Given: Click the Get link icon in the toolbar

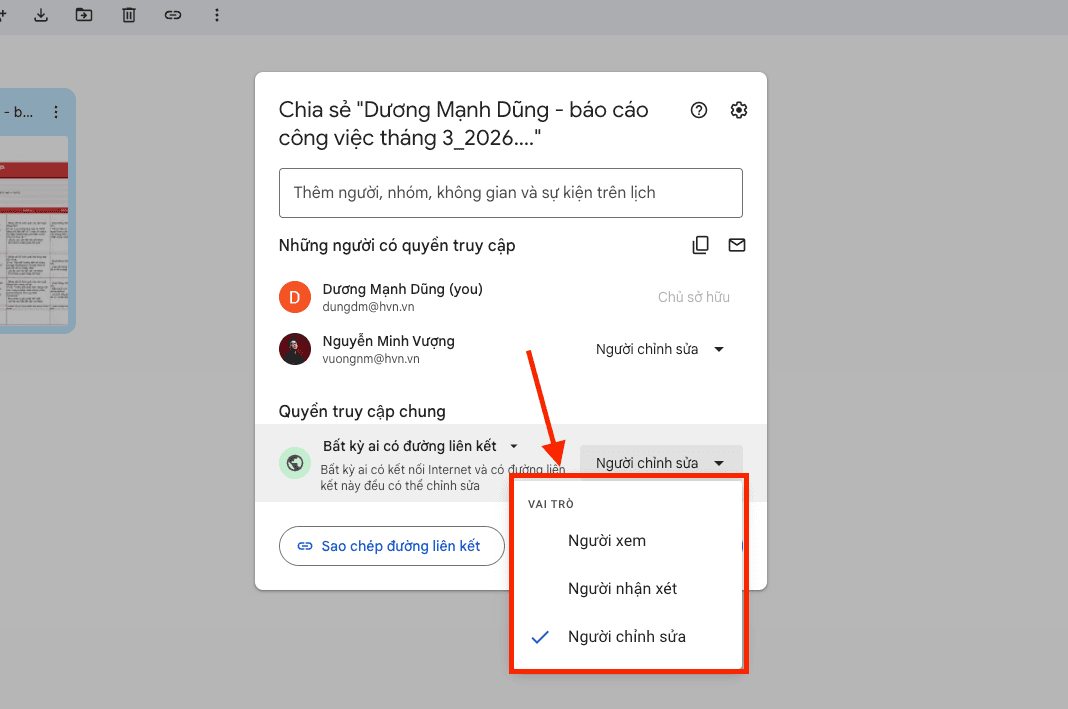Looking at the screenshot, I should tap(172, 15).
